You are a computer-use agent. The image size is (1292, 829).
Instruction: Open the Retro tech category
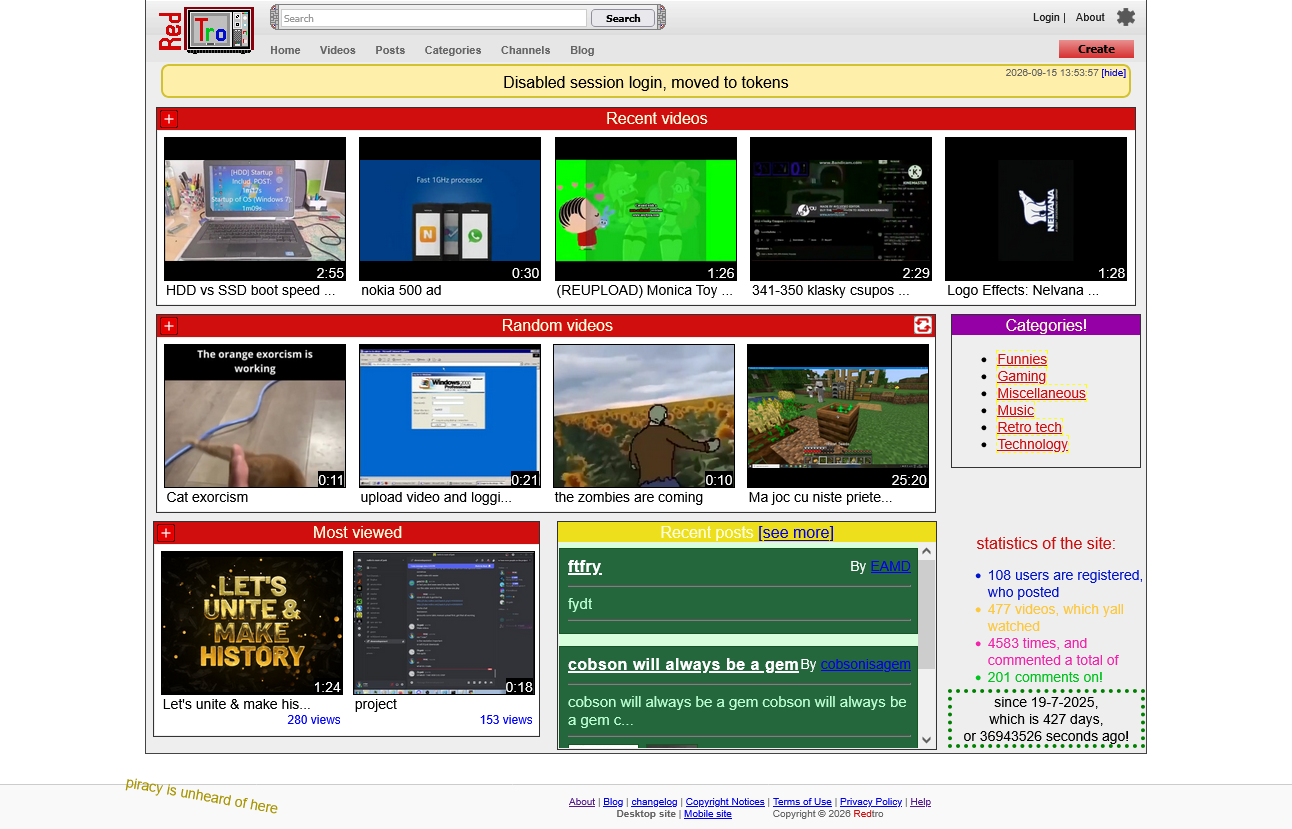(x=1029, y=427)
